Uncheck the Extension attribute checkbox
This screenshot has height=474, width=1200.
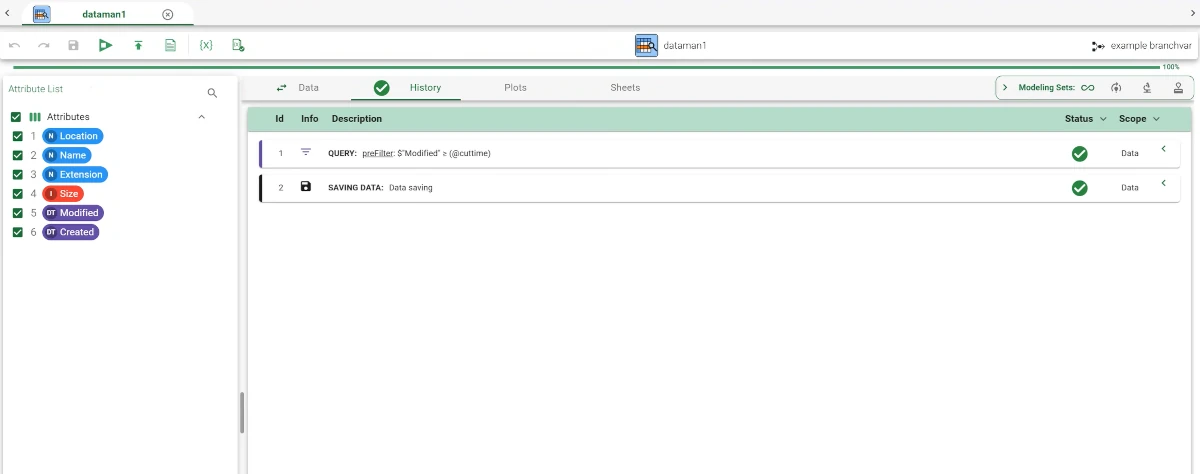[17, 174]
